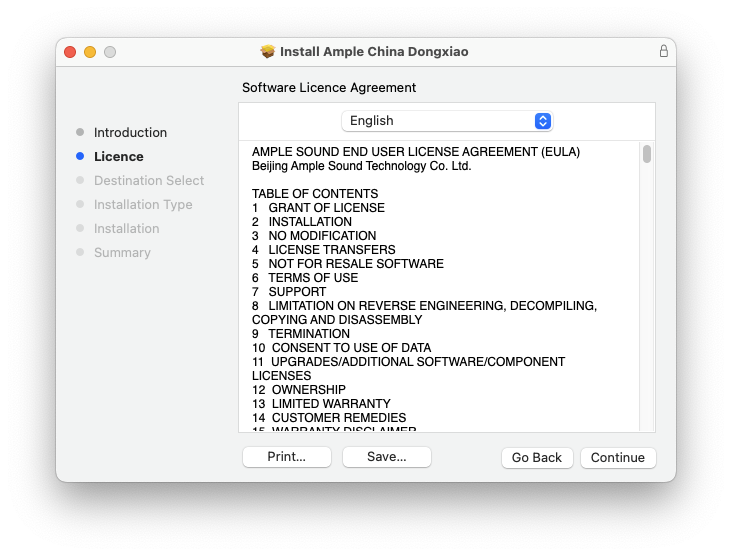Click the blue bullet beside Licence
The height and width of the screenshot is (556, 732).
(80, 157)
